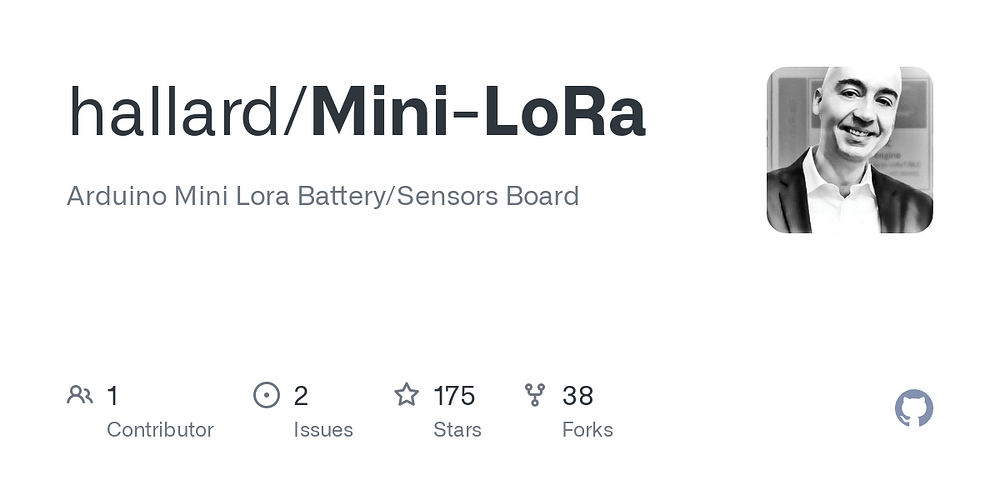Click the 38 forks count
The image size is (1000, 500).
[x=578, y=396]
